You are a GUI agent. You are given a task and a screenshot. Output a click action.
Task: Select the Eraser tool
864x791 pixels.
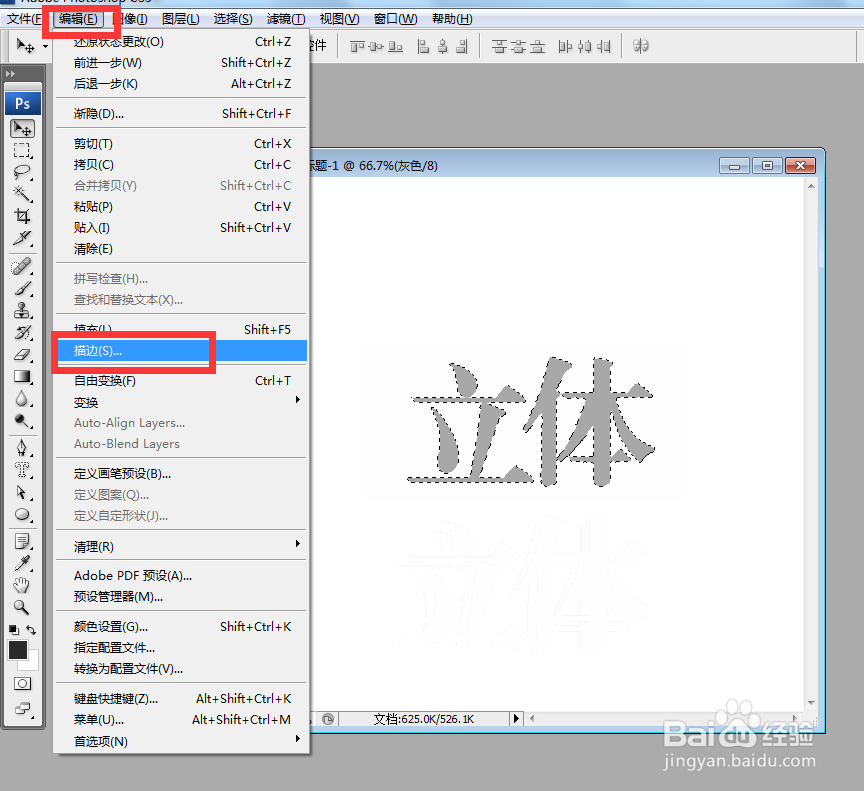click(22, 355)
